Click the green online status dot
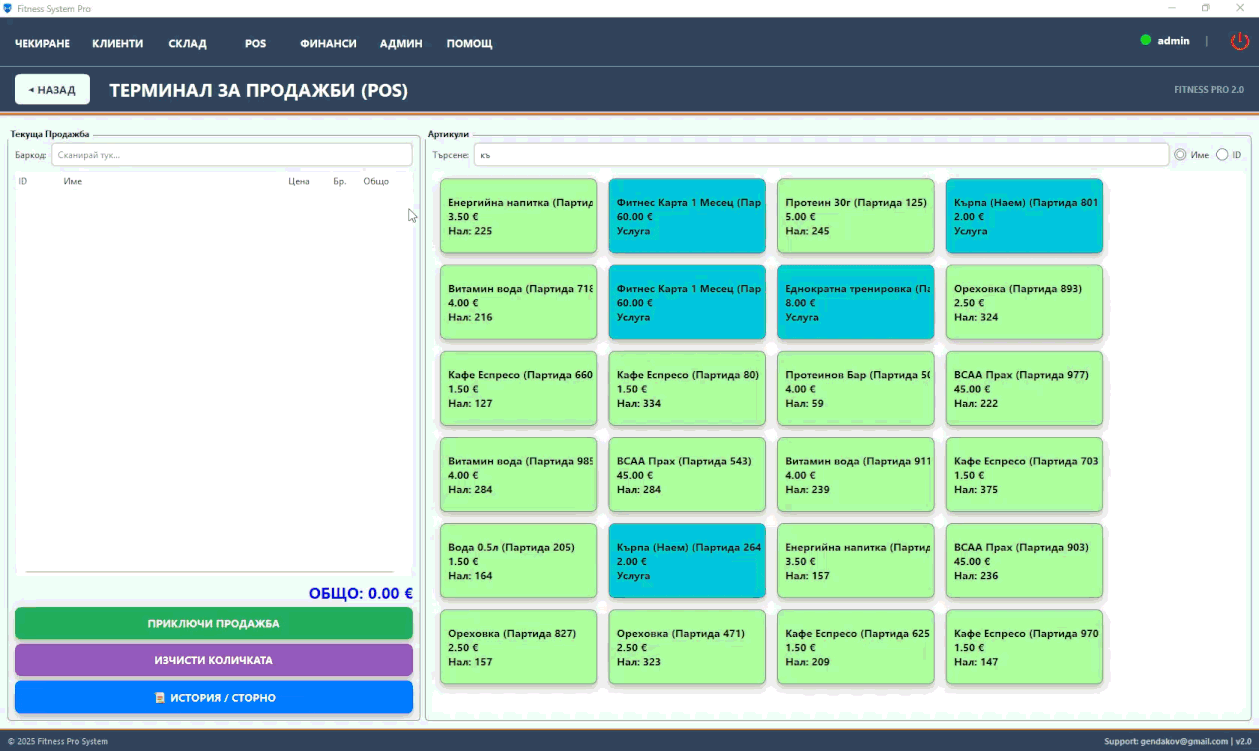The image size is (1259, 751). click(x=1145, y=41)
